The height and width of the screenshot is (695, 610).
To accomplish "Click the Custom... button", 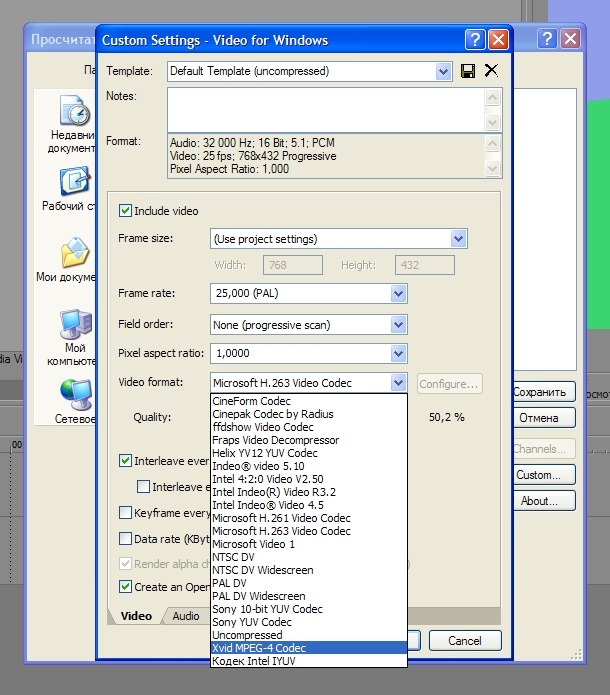I will coord(544,475).
